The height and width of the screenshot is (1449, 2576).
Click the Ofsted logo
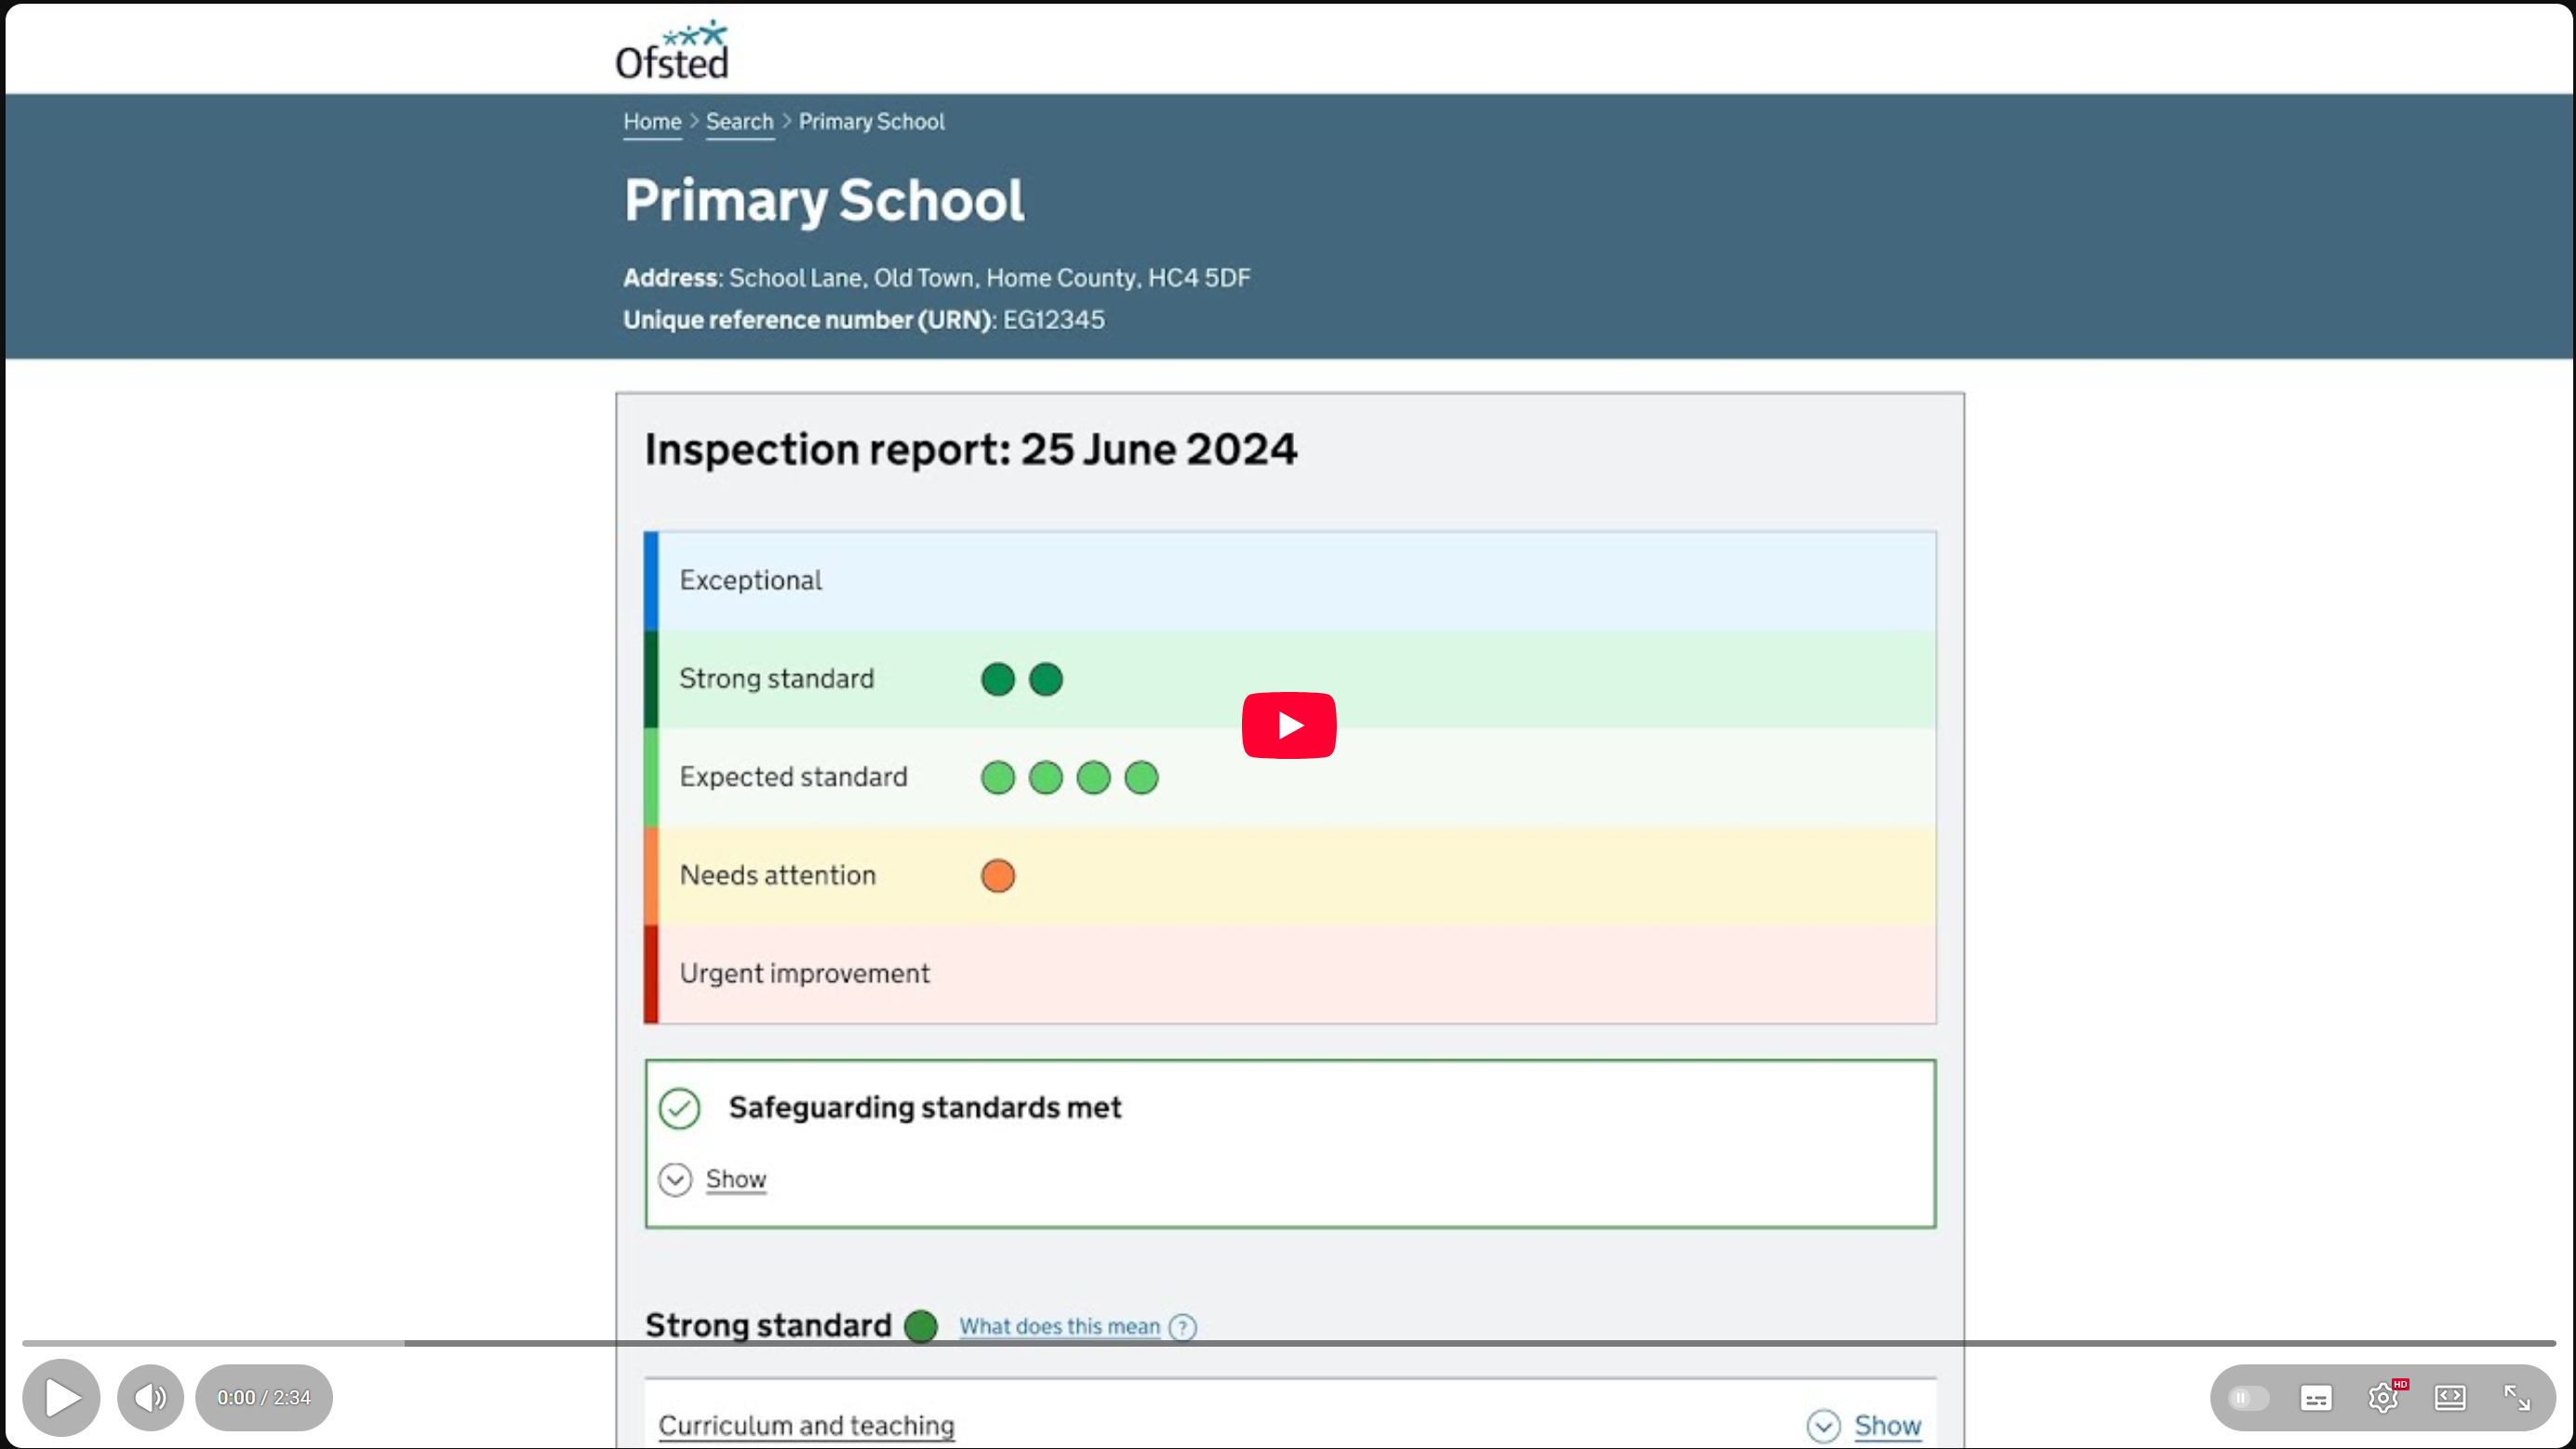(672, 50)
